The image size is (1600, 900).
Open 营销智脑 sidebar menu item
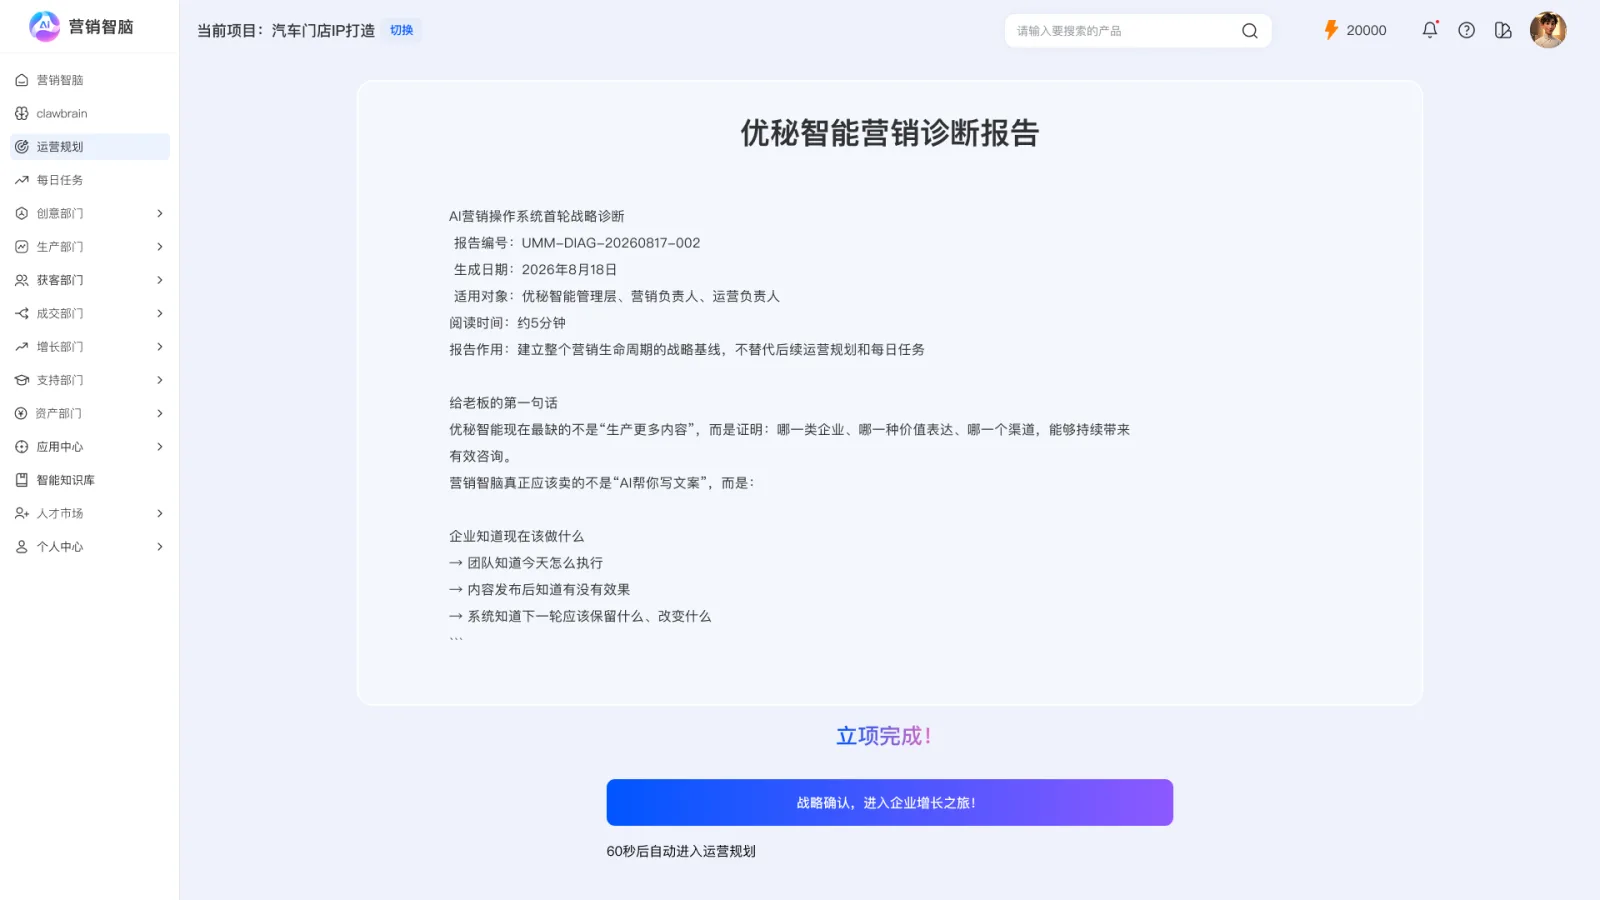[90, 80]
